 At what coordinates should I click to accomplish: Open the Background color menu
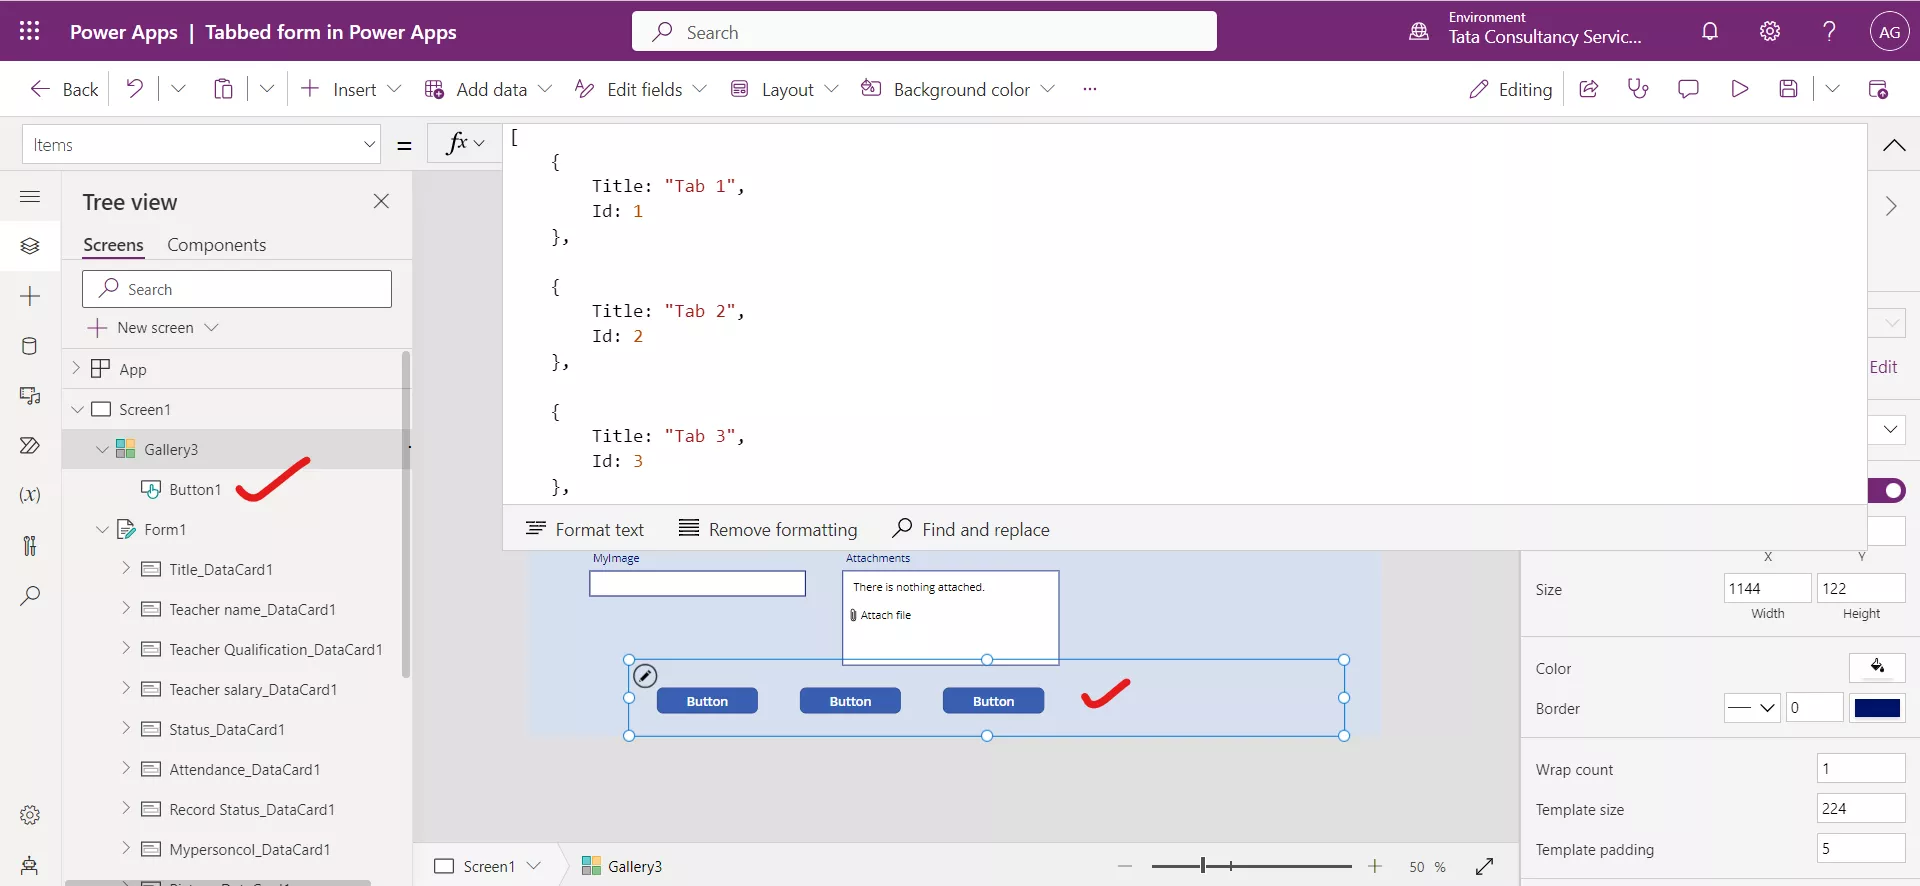pos(958,89)
